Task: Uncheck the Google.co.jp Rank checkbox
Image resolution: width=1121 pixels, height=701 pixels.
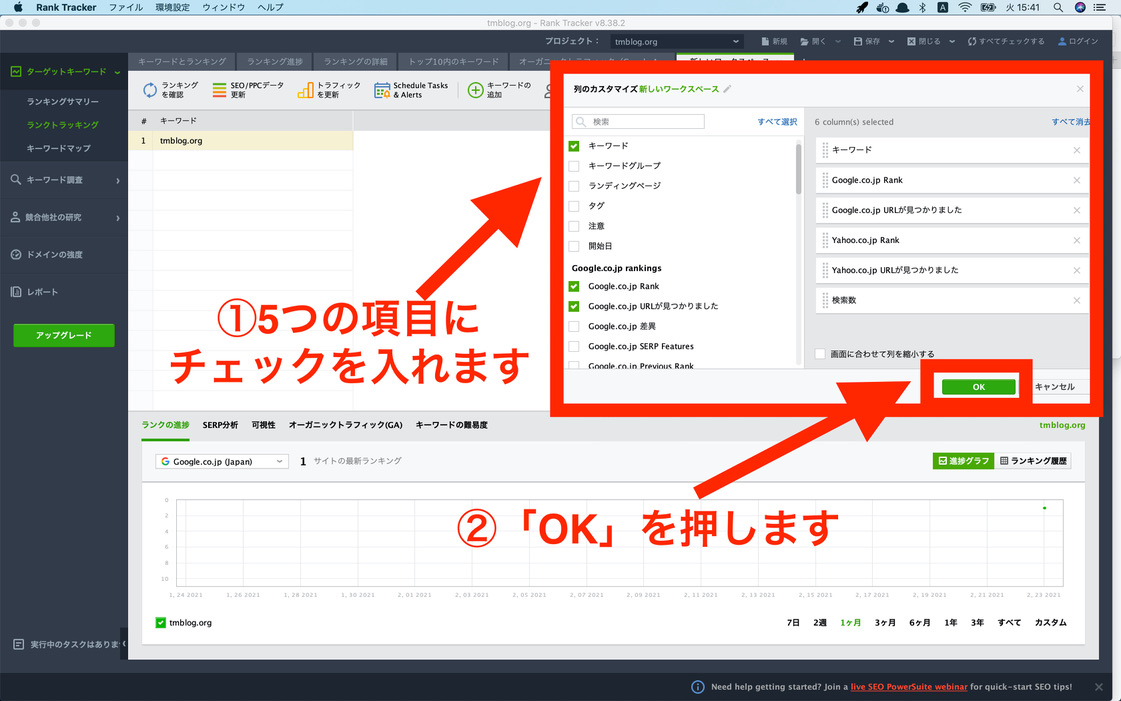Action: pyautogui.click(x=573, y=286)
